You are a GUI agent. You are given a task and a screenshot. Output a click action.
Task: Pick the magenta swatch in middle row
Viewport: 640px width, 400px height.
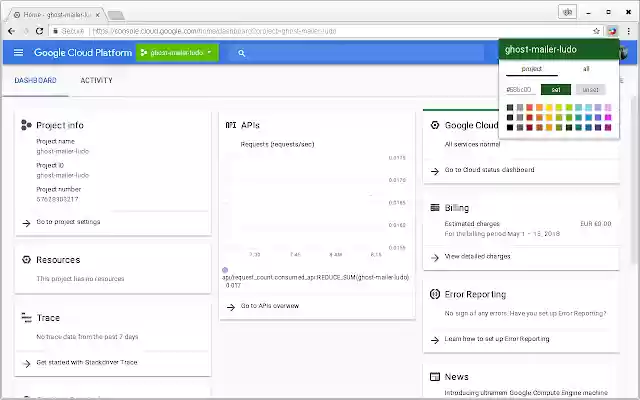(608, 117)
